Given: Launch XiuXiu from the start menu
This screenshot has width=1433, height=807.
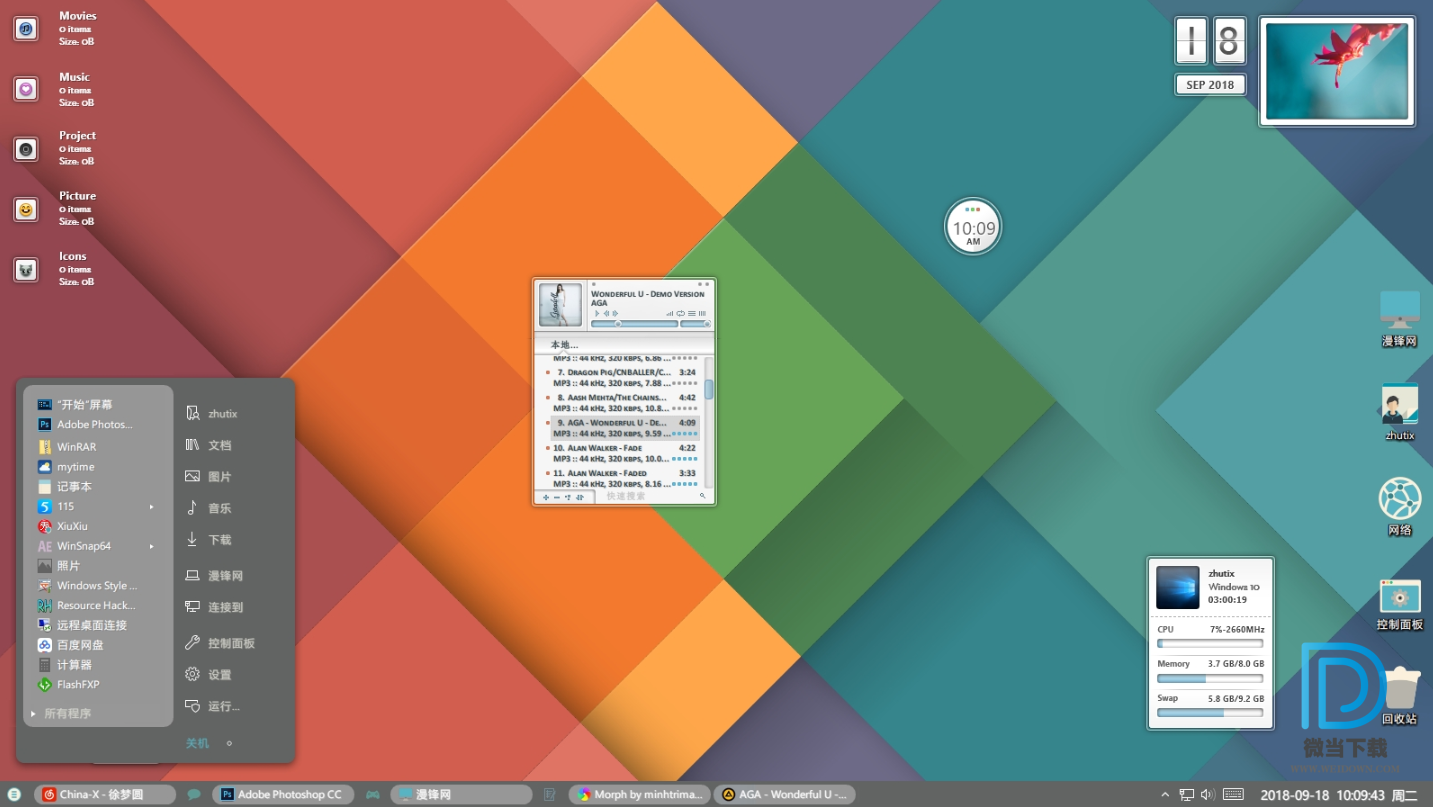Looking at the screenshot, I should point(63,526).
